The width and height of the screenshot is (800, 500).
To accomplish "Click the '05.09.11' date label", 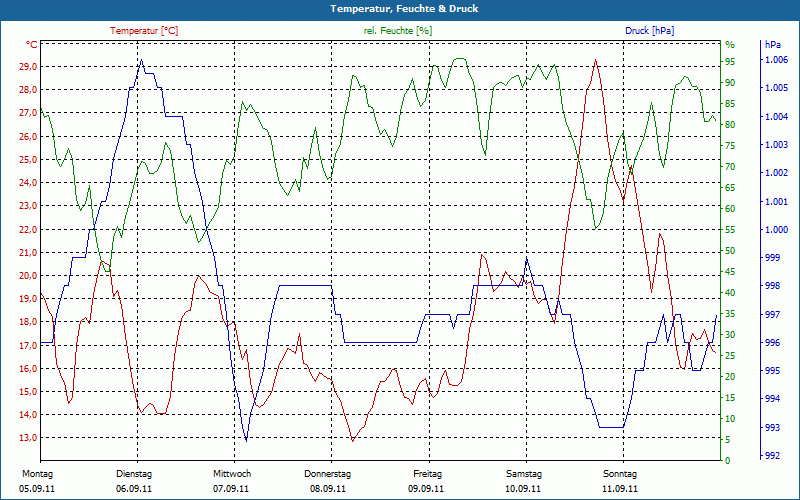I will click(x=37, y=489).
